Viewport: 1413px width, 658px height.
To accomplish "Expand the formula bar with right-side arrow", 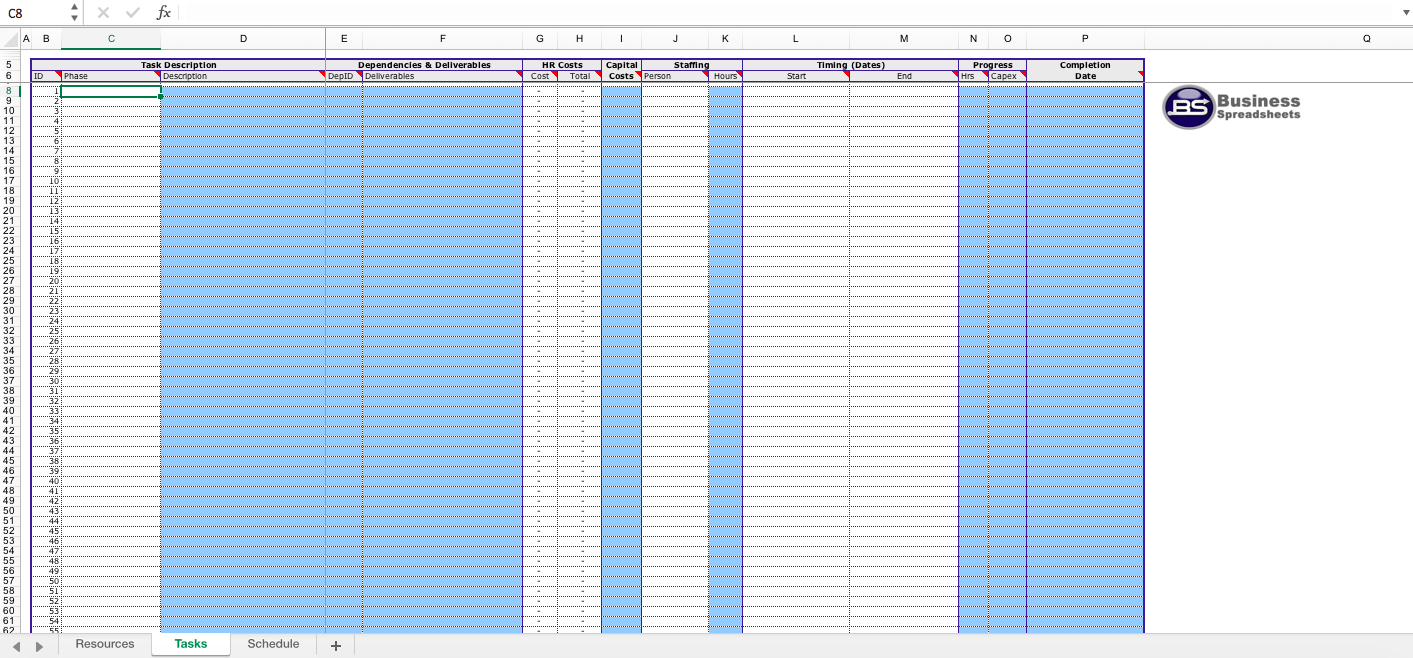I will (x=1407, y=13).
